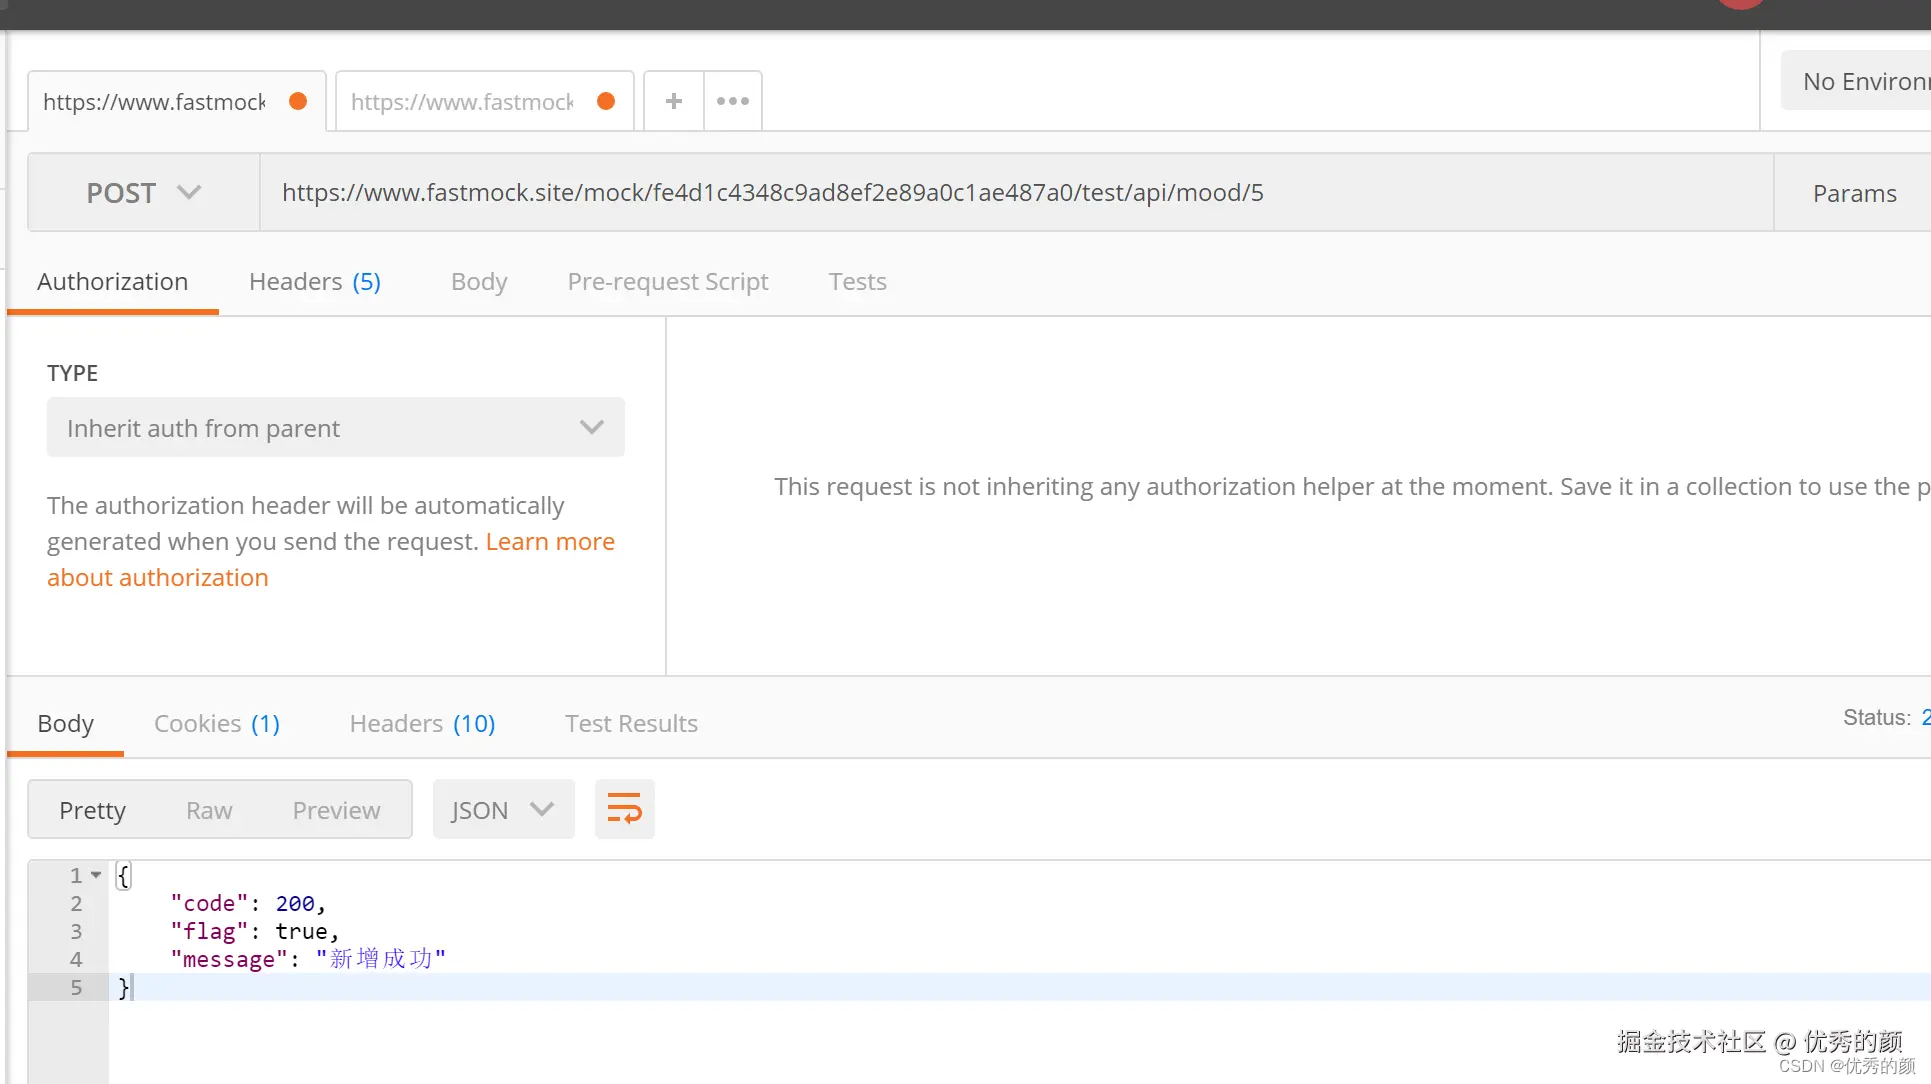Collapse JSON object at line 1
Screen dimensions: 1931x1084
coord(96,875)
